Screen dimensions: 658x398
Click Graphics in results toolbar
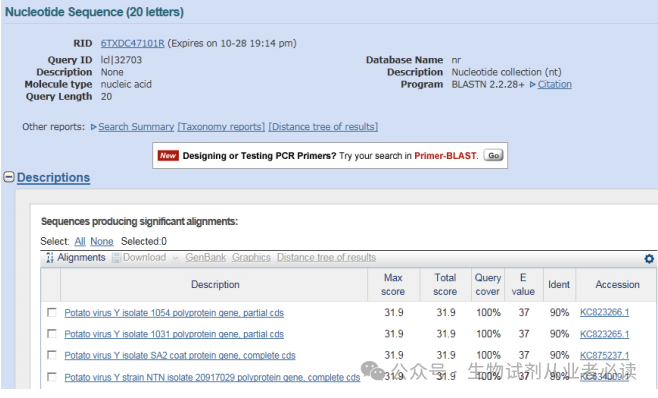pos(251,257)
